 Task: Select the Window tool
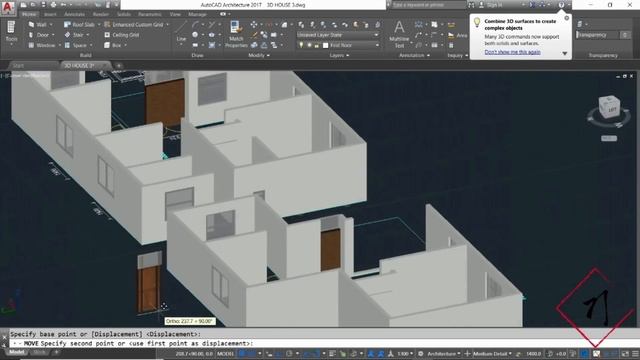42,45
